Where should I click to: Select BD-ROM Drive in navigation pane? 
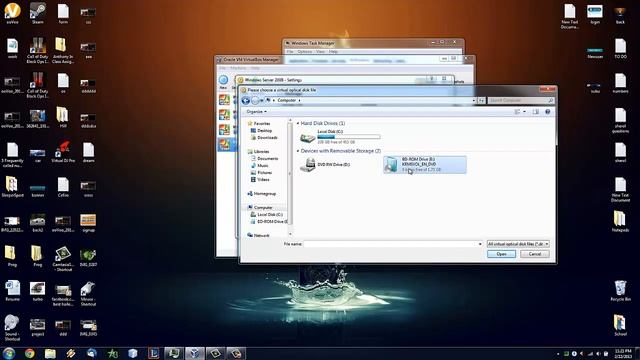pos(269,222)
